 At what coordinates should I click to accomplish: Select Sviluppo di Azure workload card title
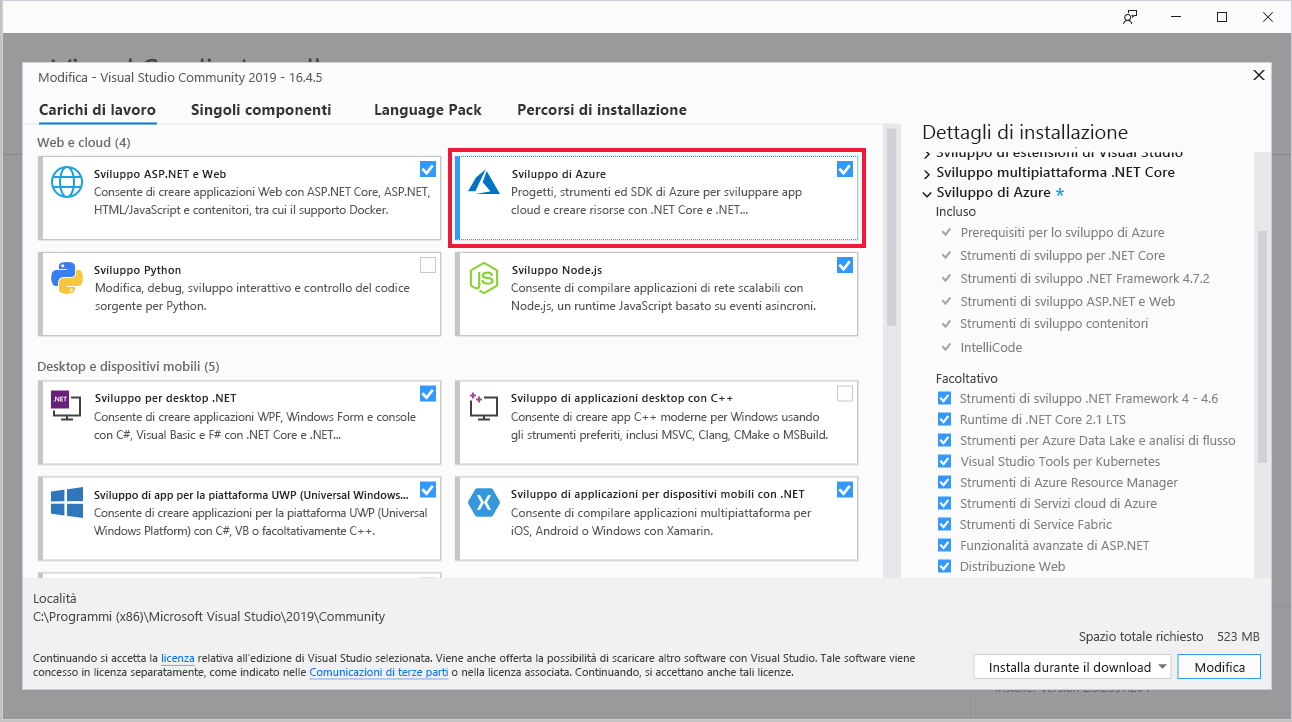[558, 174]
